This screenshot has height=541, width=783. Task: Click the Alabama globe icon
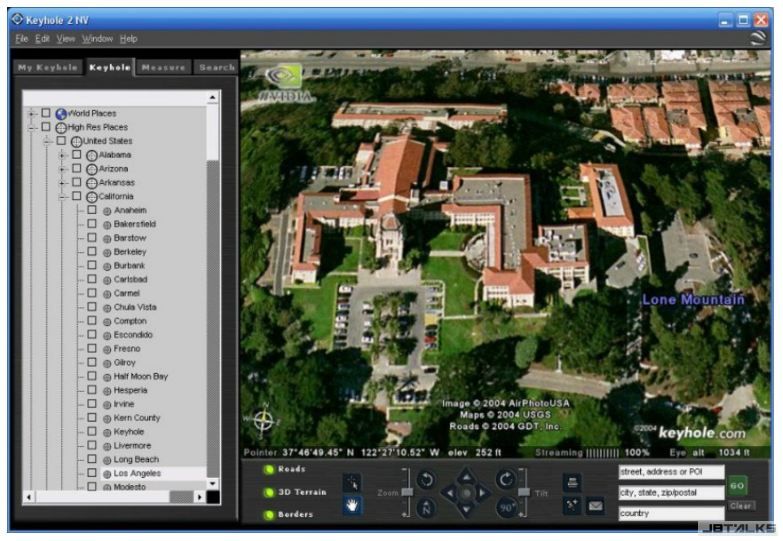[92, 156]
